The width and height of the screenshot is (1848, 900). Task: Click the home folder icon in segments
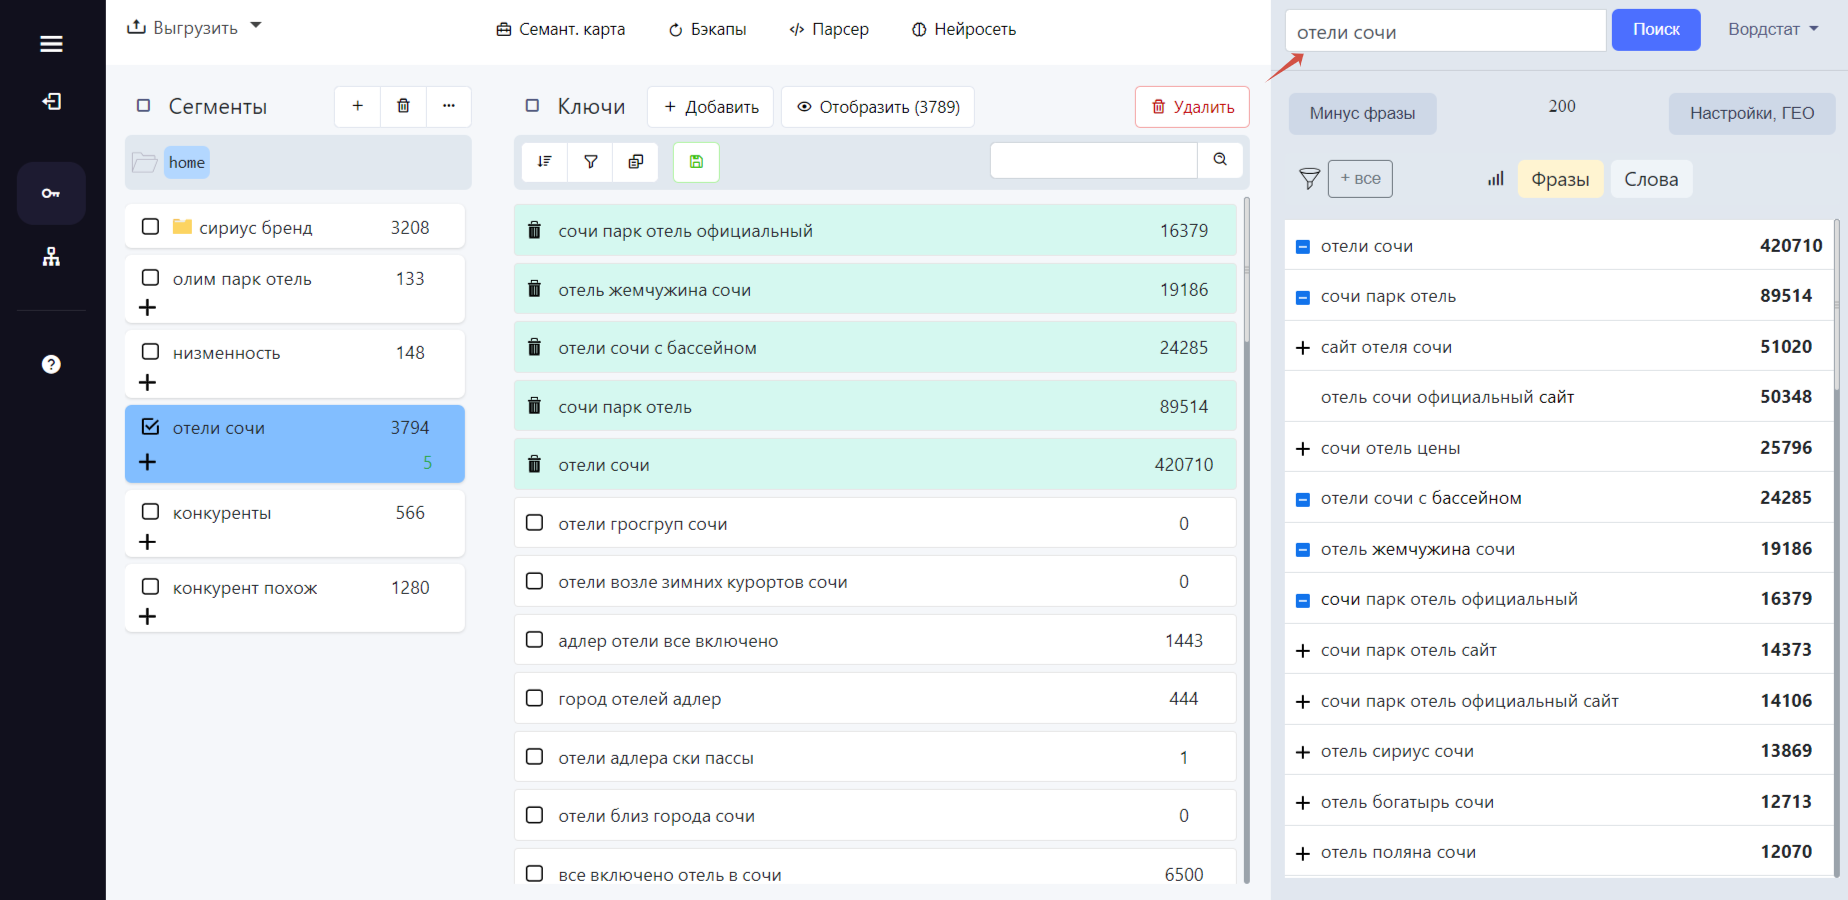pyautogui.click(x=145, y=162)
